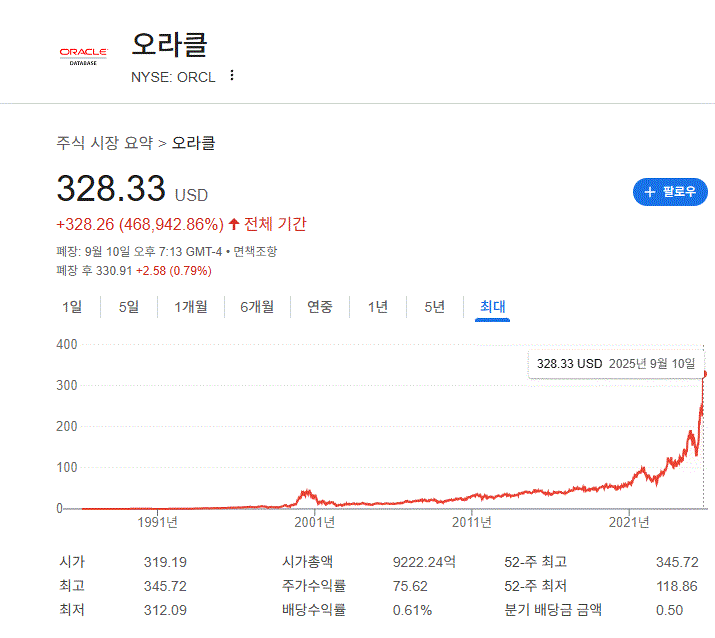Click the 면책조항 disclaimer link
Screen dimensions: 715x638
(255, 251)
